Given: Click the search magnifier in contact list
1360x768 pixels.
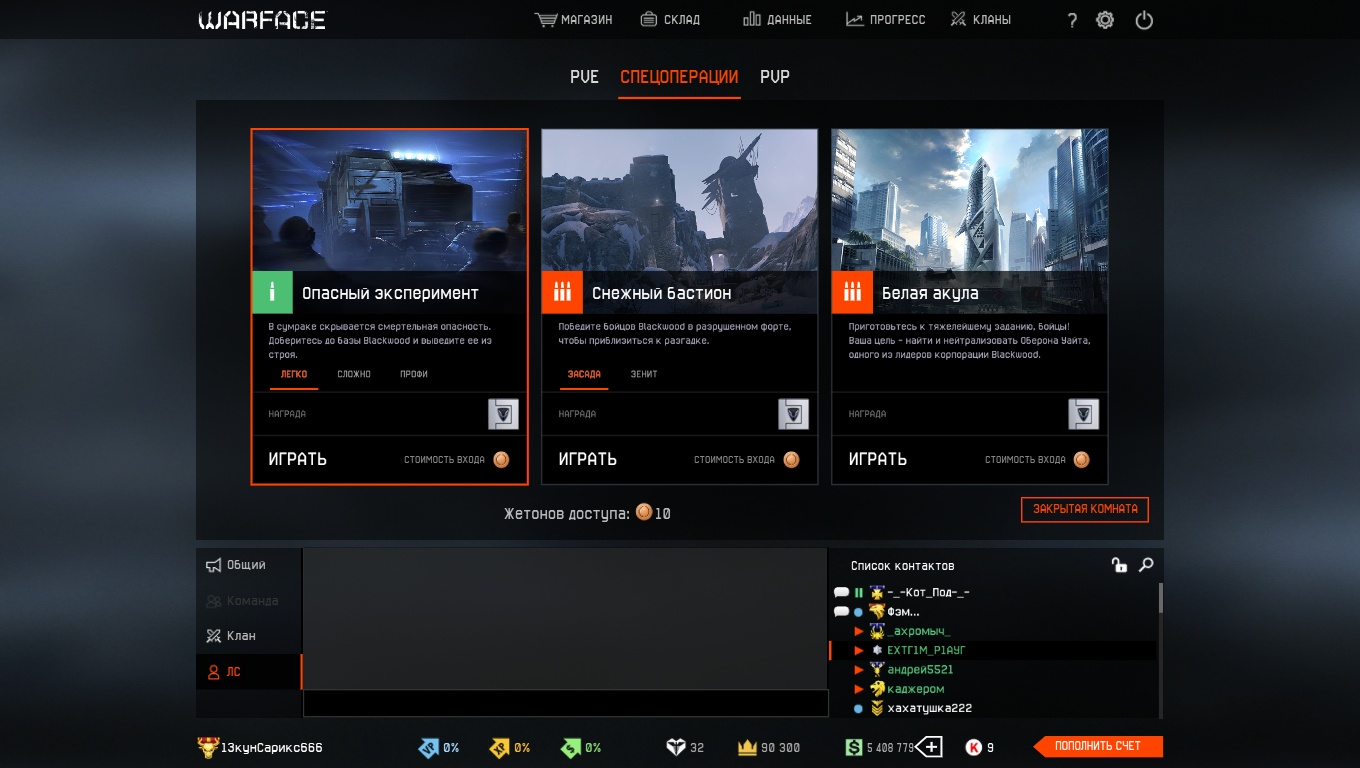Looking at the screenshot, I should [x=1146, y=565].
